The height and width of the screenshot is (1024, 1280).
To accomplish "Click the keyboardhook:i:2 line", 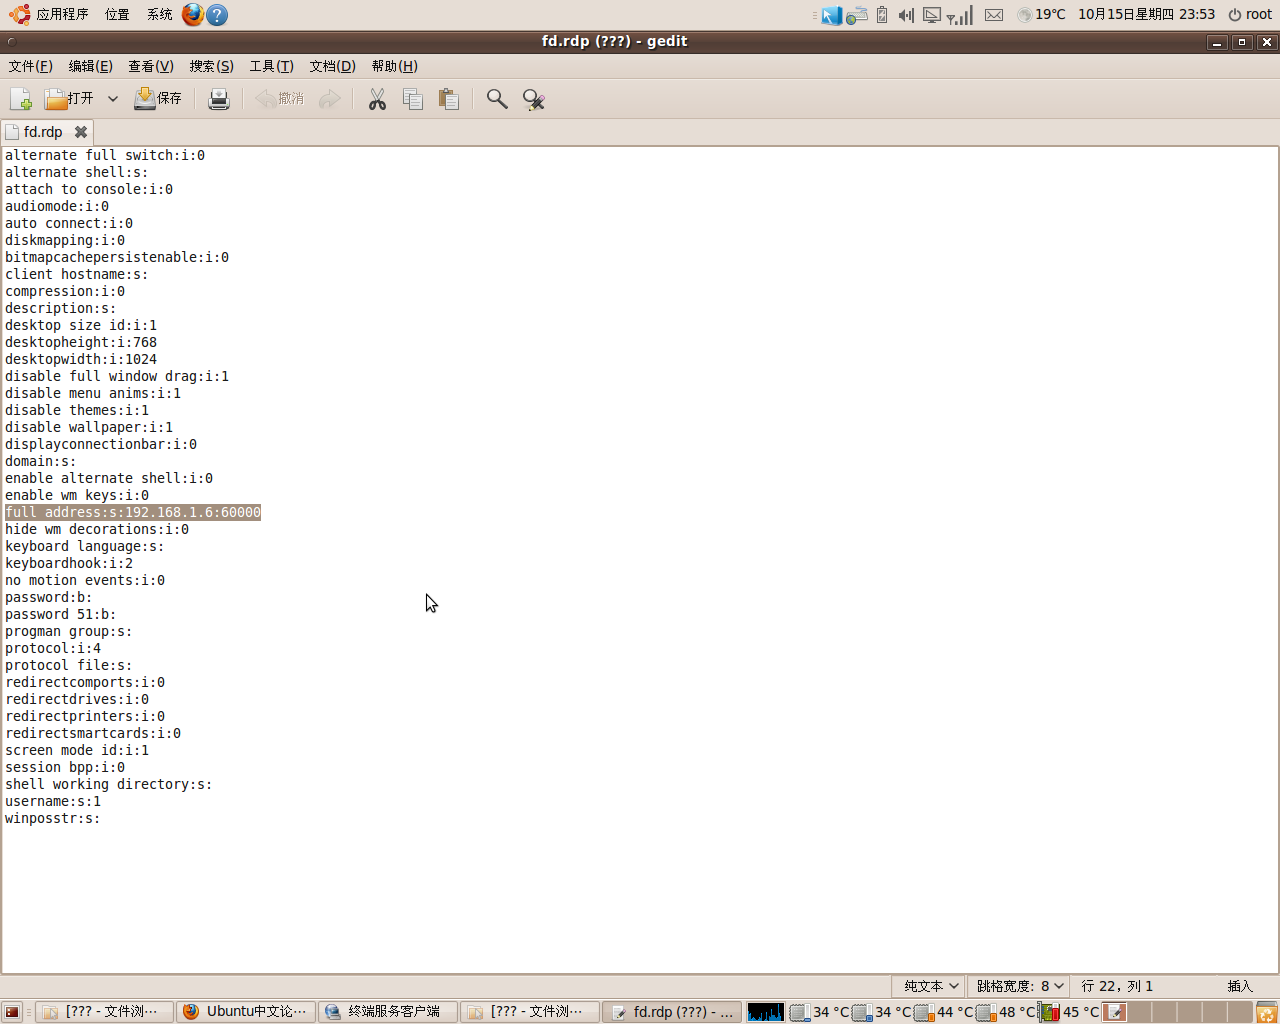I will coord(69,563).
